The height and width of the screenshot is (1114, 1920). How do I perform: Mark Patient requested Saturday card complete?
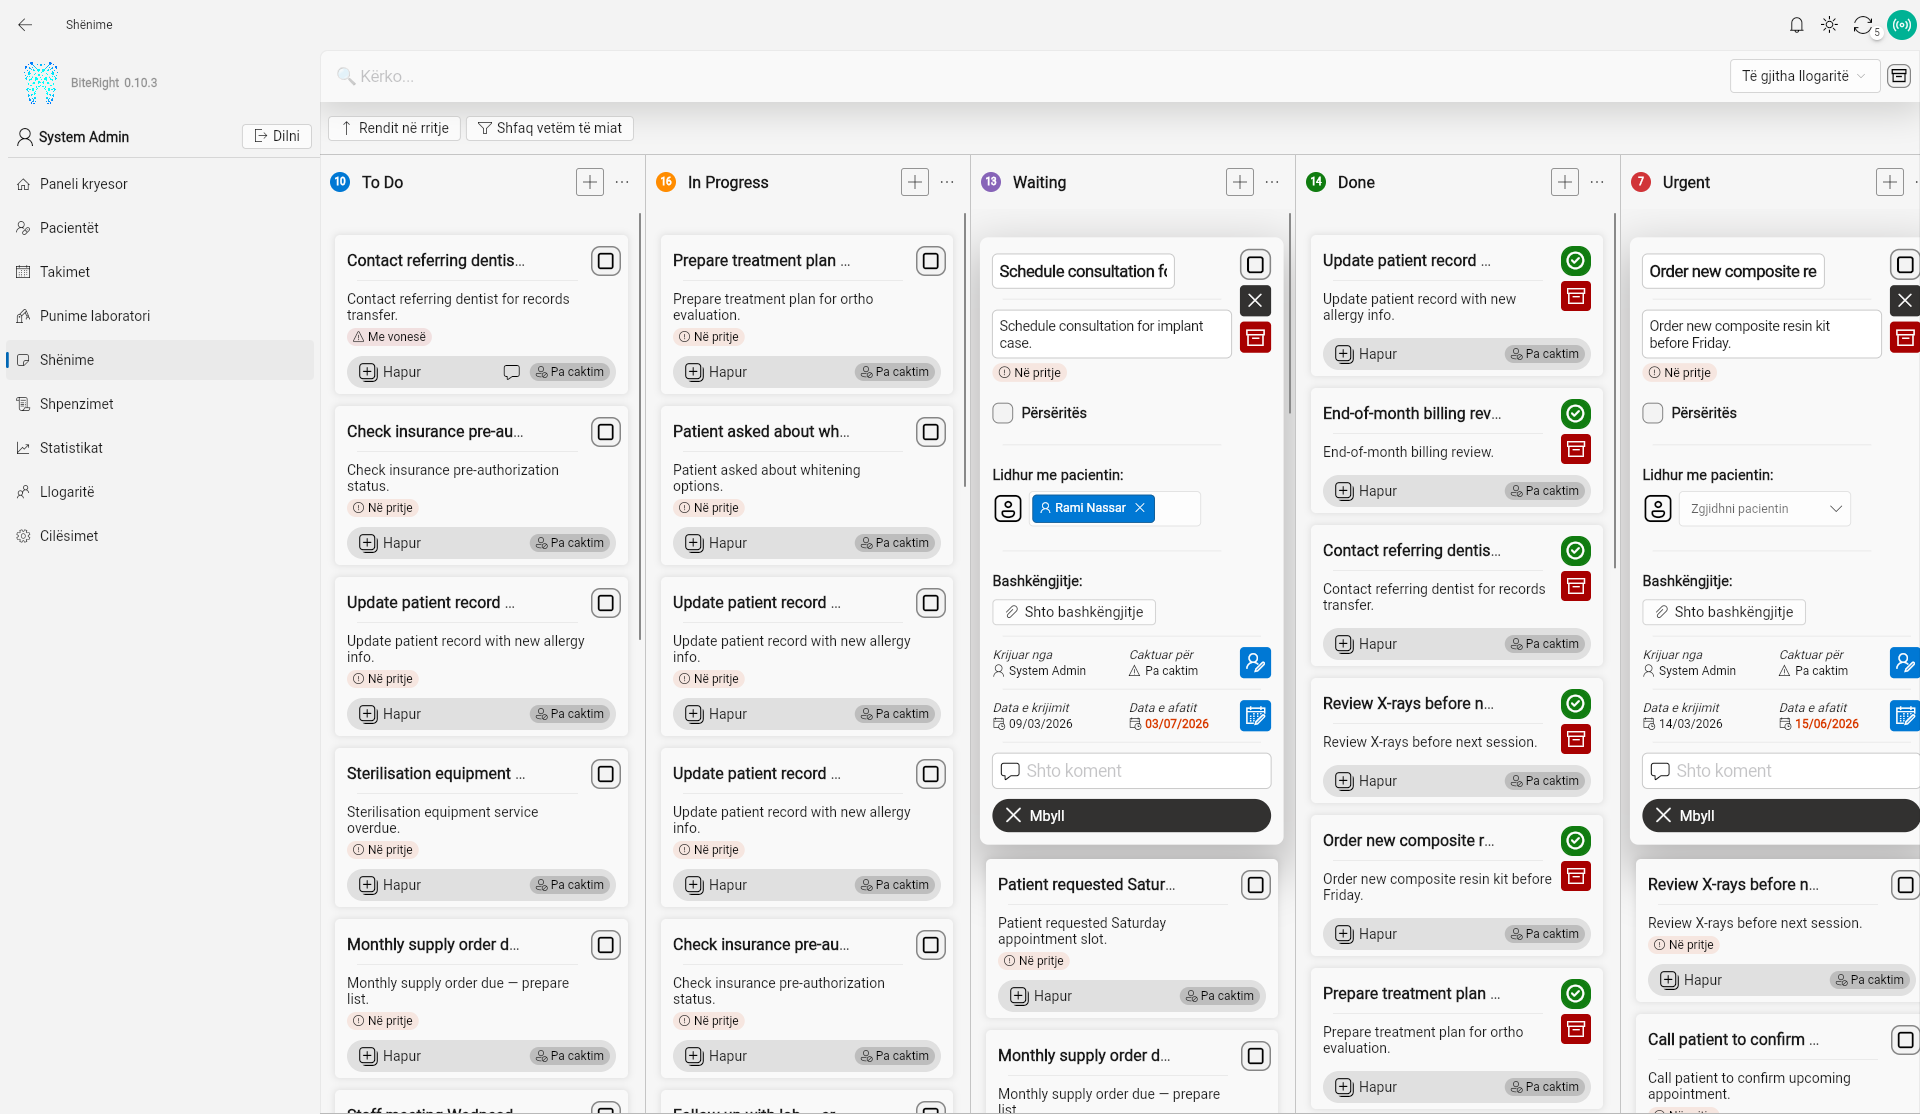1256,885
